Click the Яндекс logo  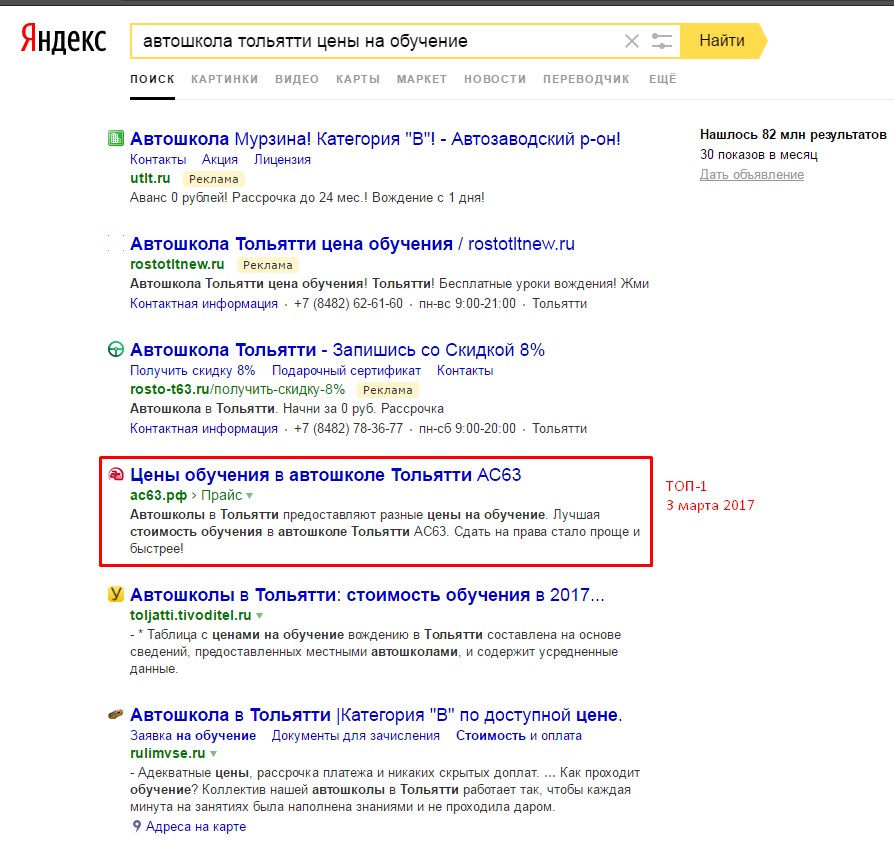click(x=63, y=39)
